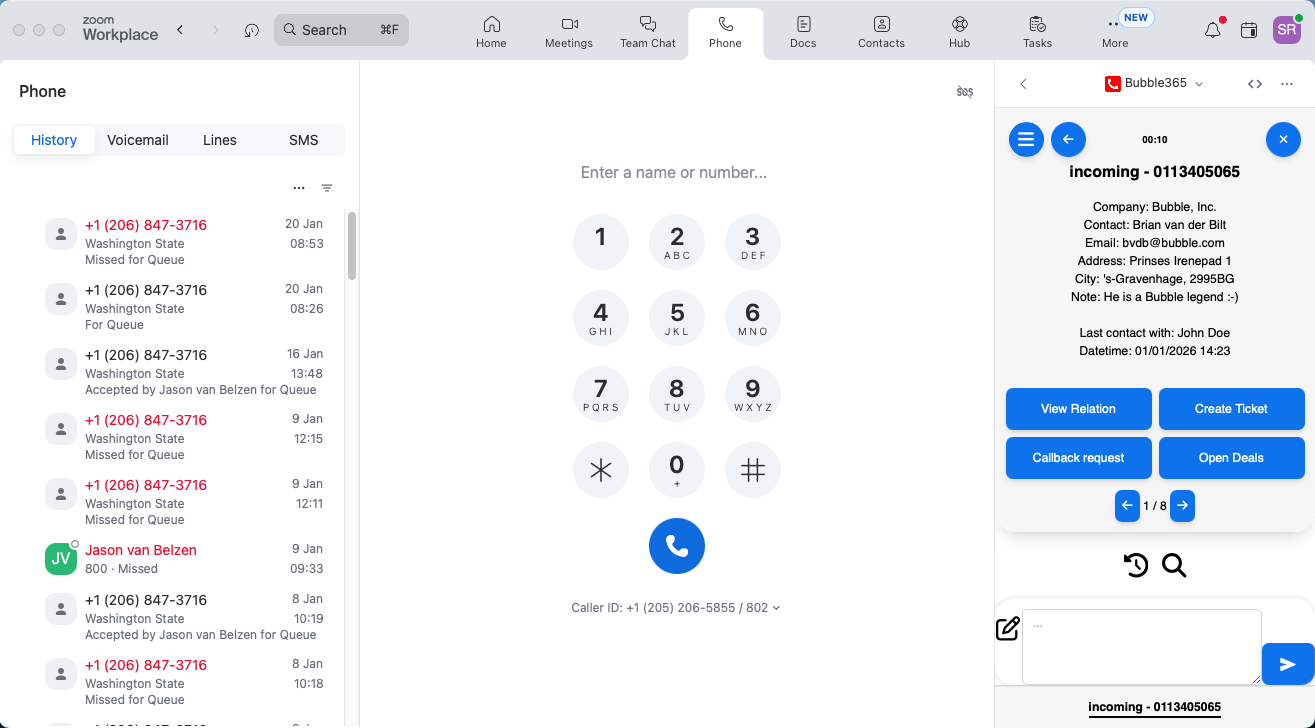The image size is (1315, 728).
Task: Click the edit note pencil icon
Action: click(1008, 629)
